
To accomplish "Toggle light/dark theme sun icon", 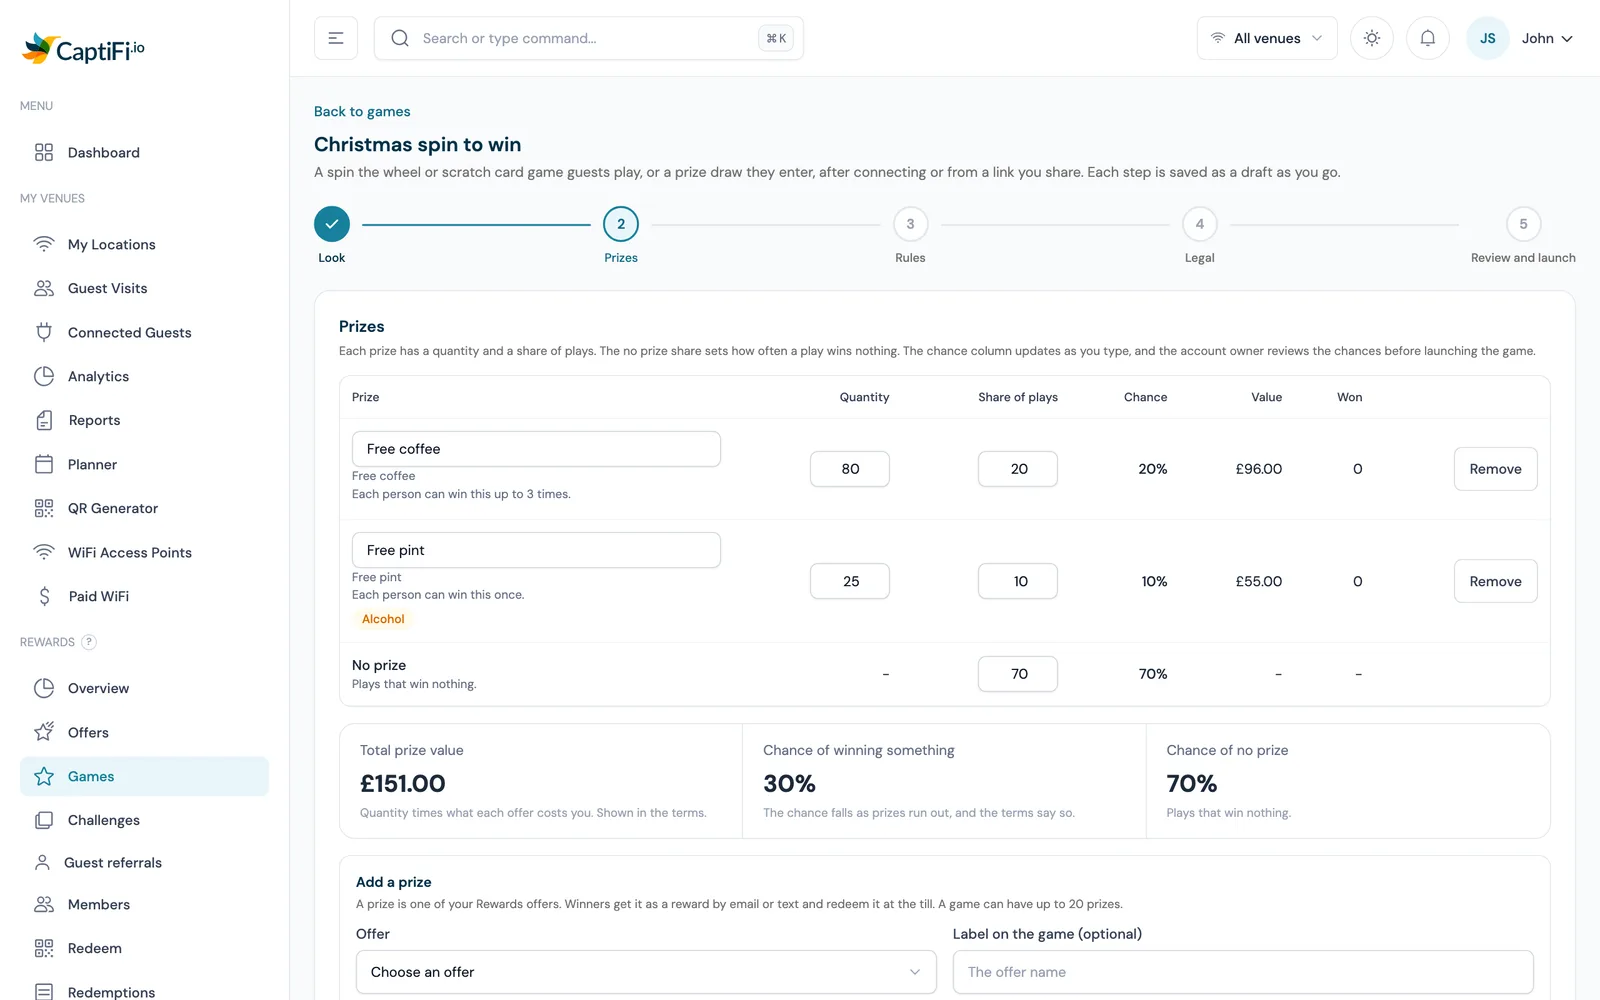I will [x=1372, y=38].
